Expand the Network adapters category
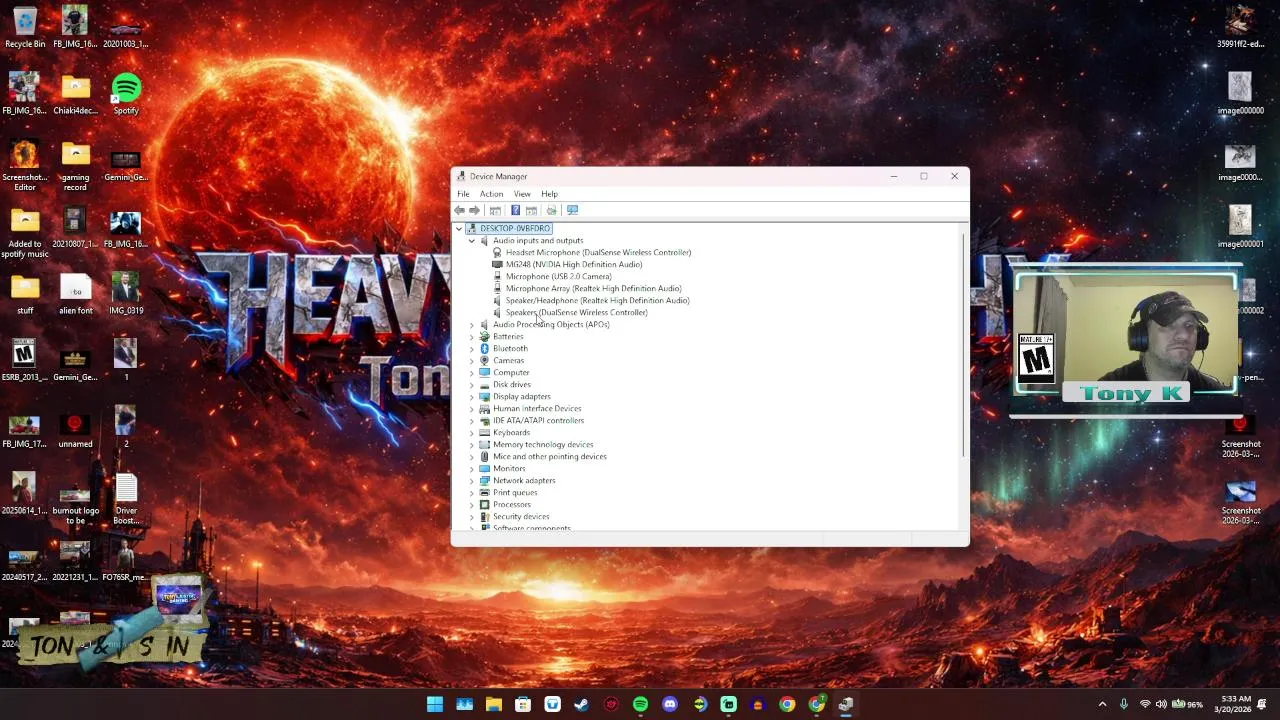1280x720 pixels. pos(472,481)
